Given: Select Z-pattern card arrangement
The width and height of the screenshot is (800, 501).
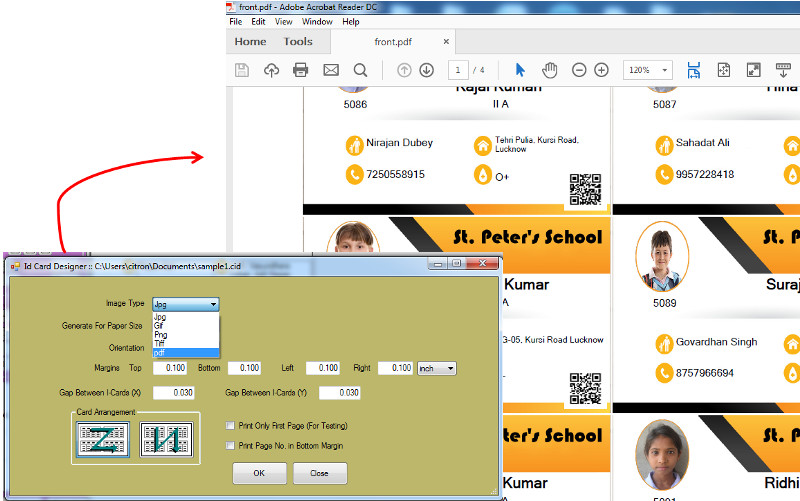Looking at the screenshot, I should (x=101, y=440).
